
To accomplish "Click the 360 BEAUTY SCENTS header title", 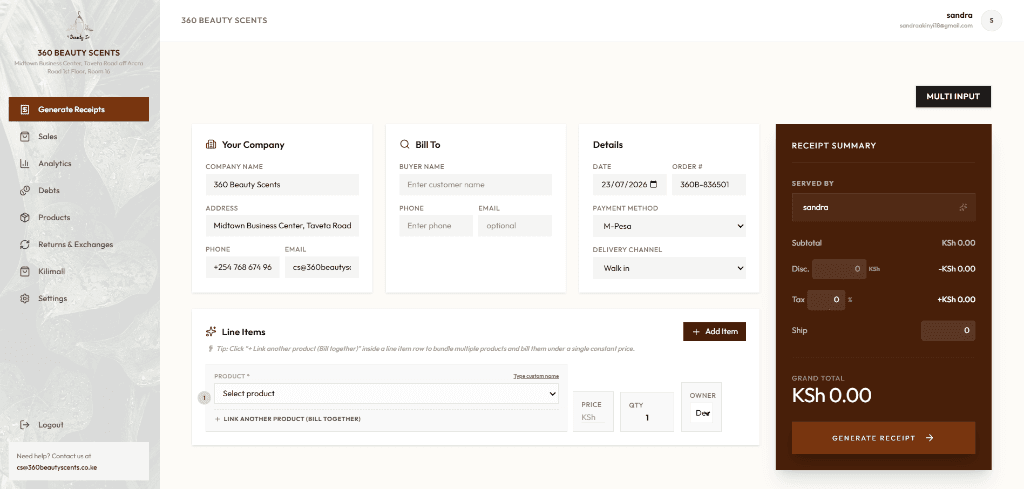I will [224, 20].
